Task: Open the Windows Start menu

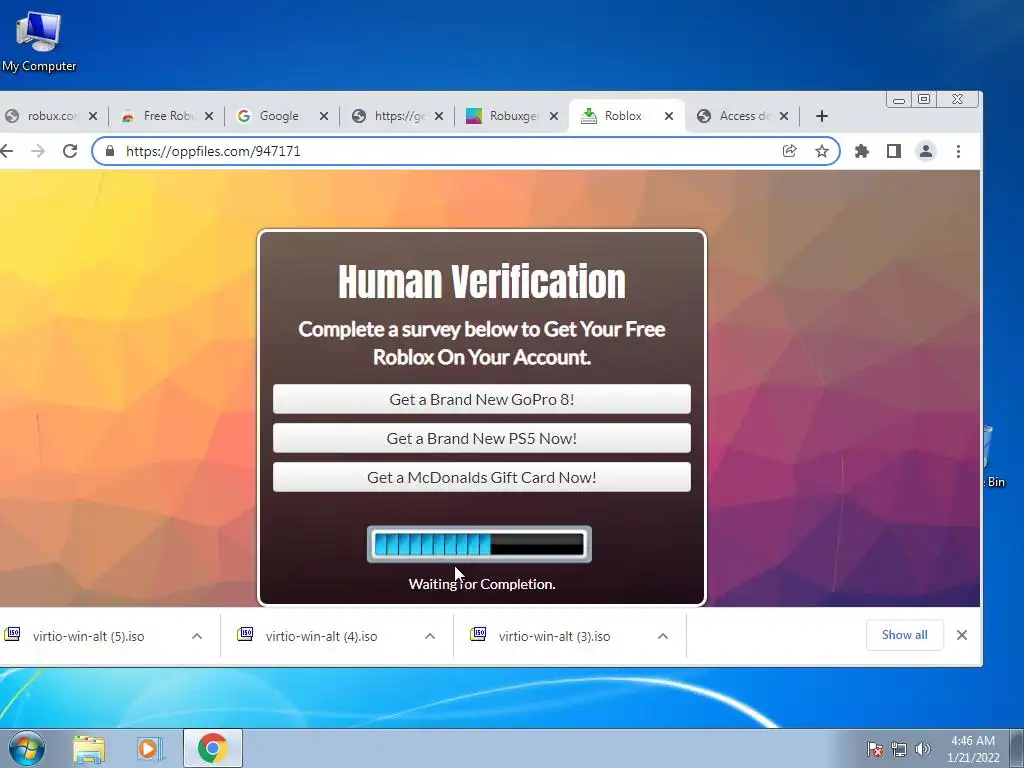Action: pyautogui.click(x=27, y=748)
